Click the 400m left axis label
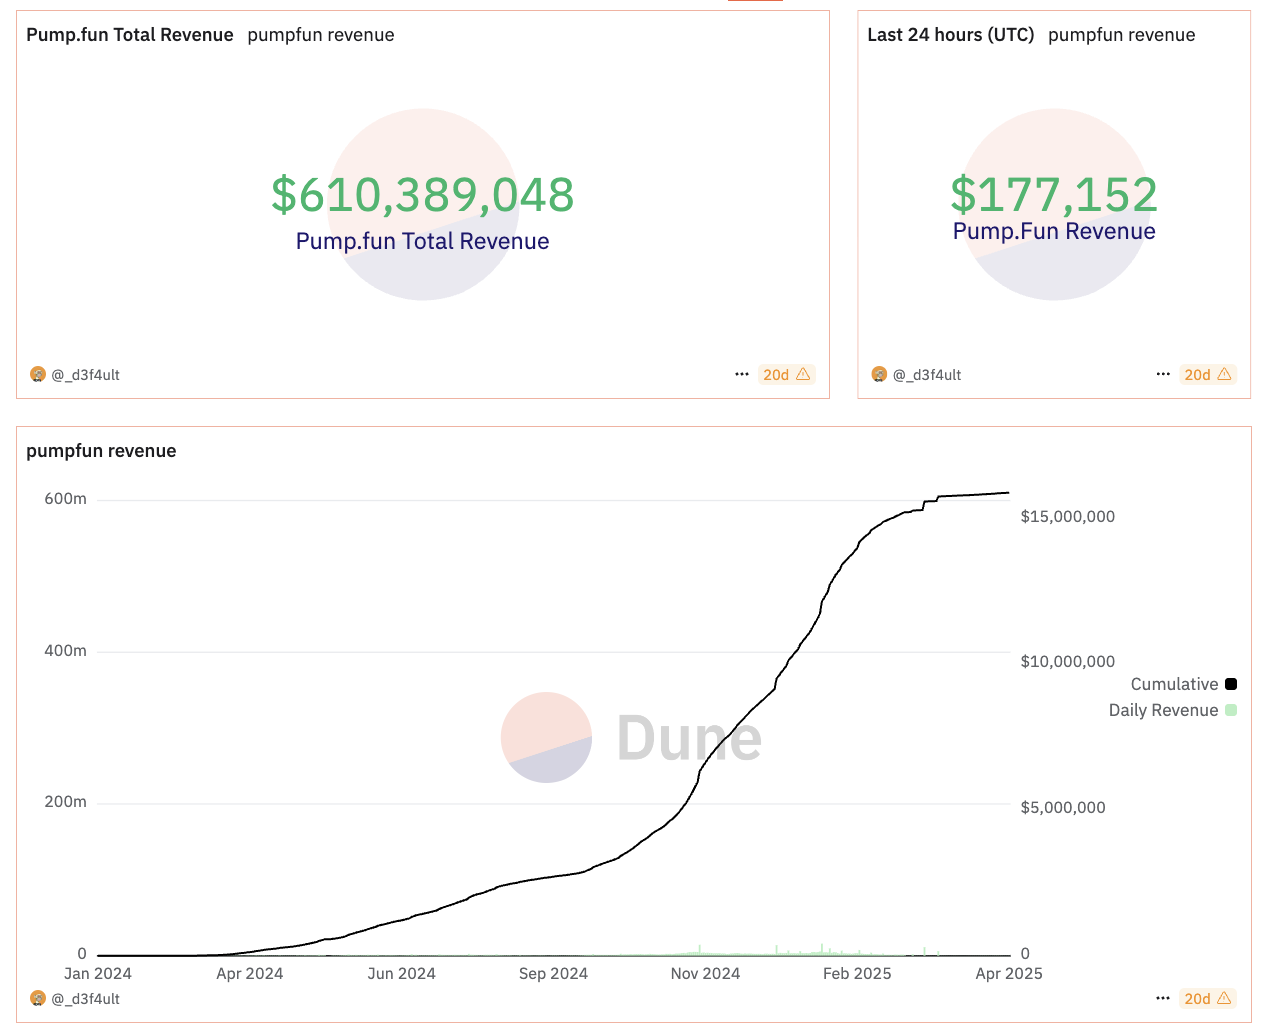 tap(65, 651)
